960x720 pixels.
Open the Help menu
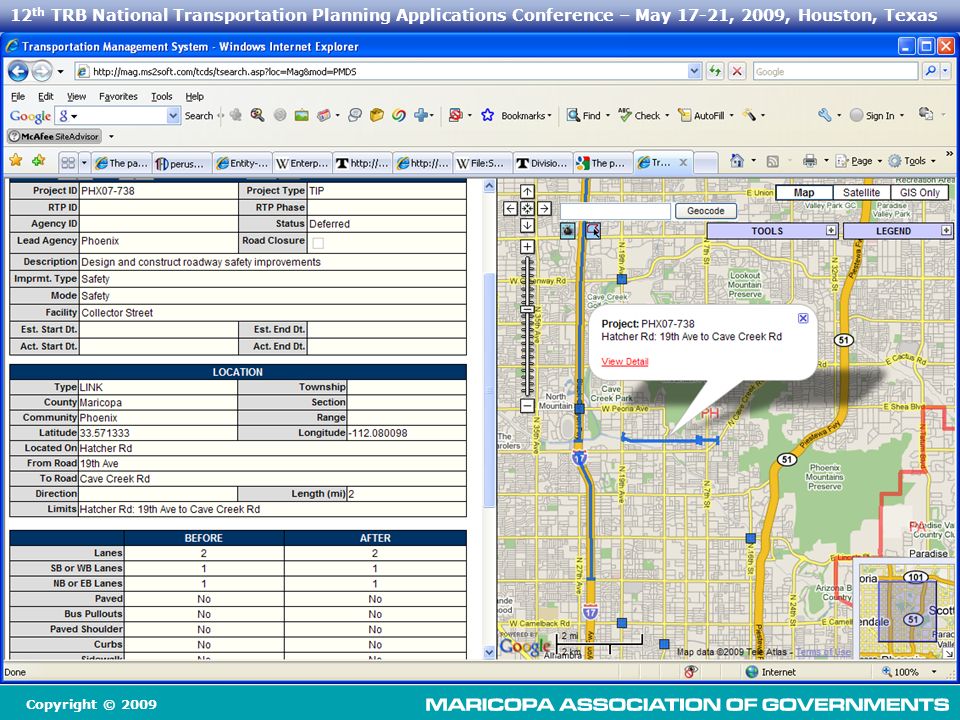tap(195, 96)
